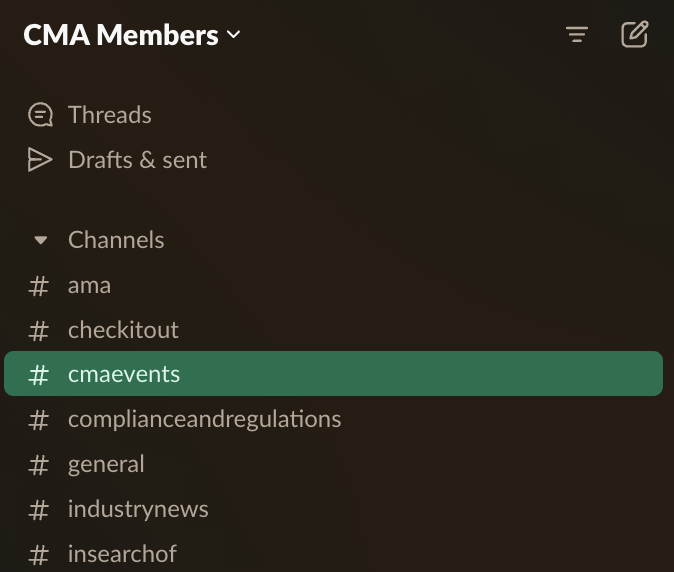674x572 pixels.
Task: Click the Threads speech bubble icon
Action: [x=40, y=115]
